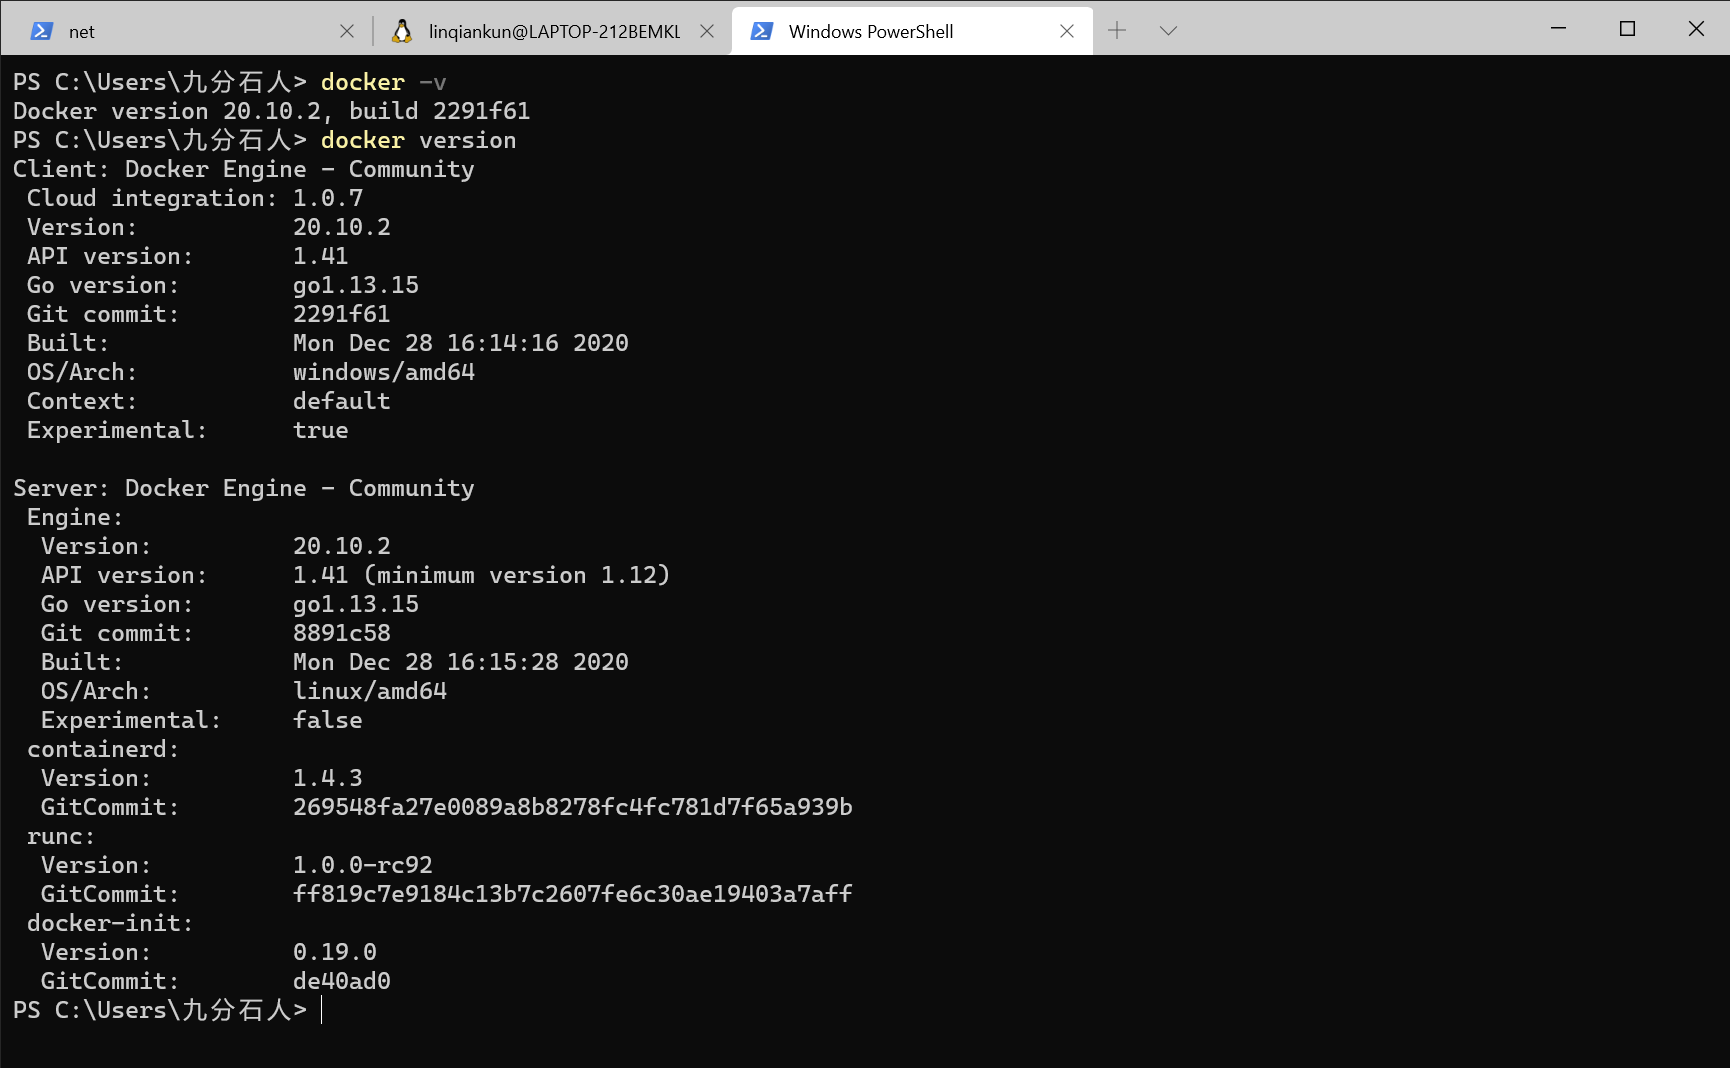Viewport: 1730px width, 1068px height.
Task: Click the "docker version" command text
Action: (x=418, y=140)
